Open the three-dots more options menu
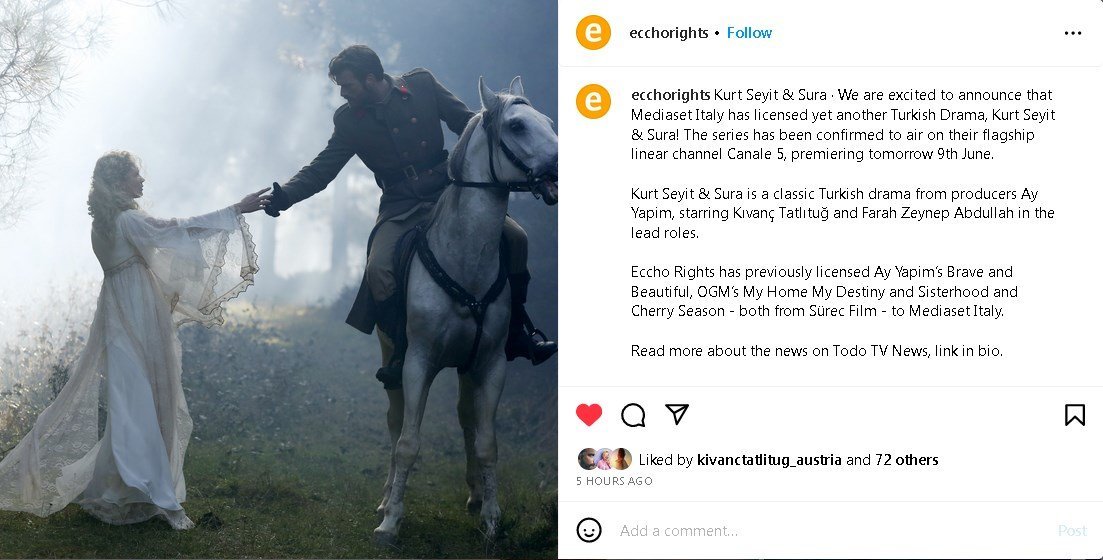1103x560 pixels. [1073, 33]
